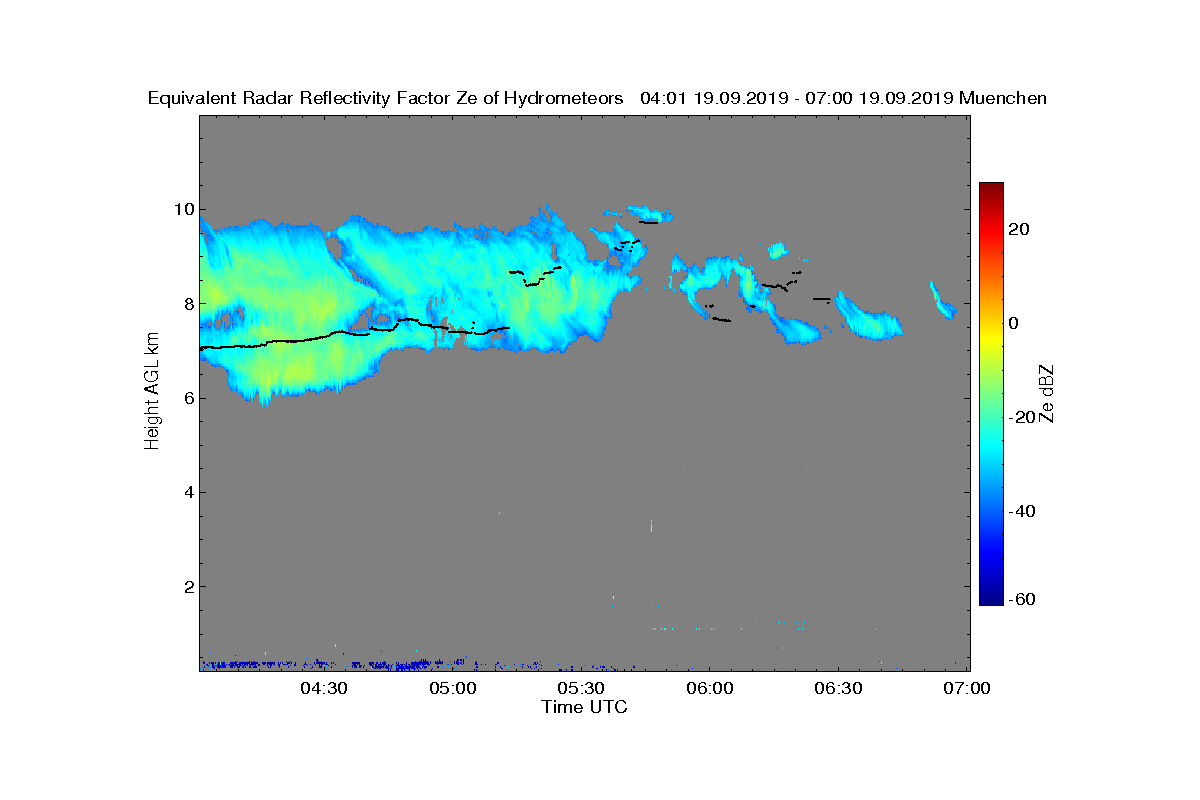The height and width of the screenshot is (800, 1200).
Task: Click the 07:00 time tick label
Action: click(x=967, y=689)
